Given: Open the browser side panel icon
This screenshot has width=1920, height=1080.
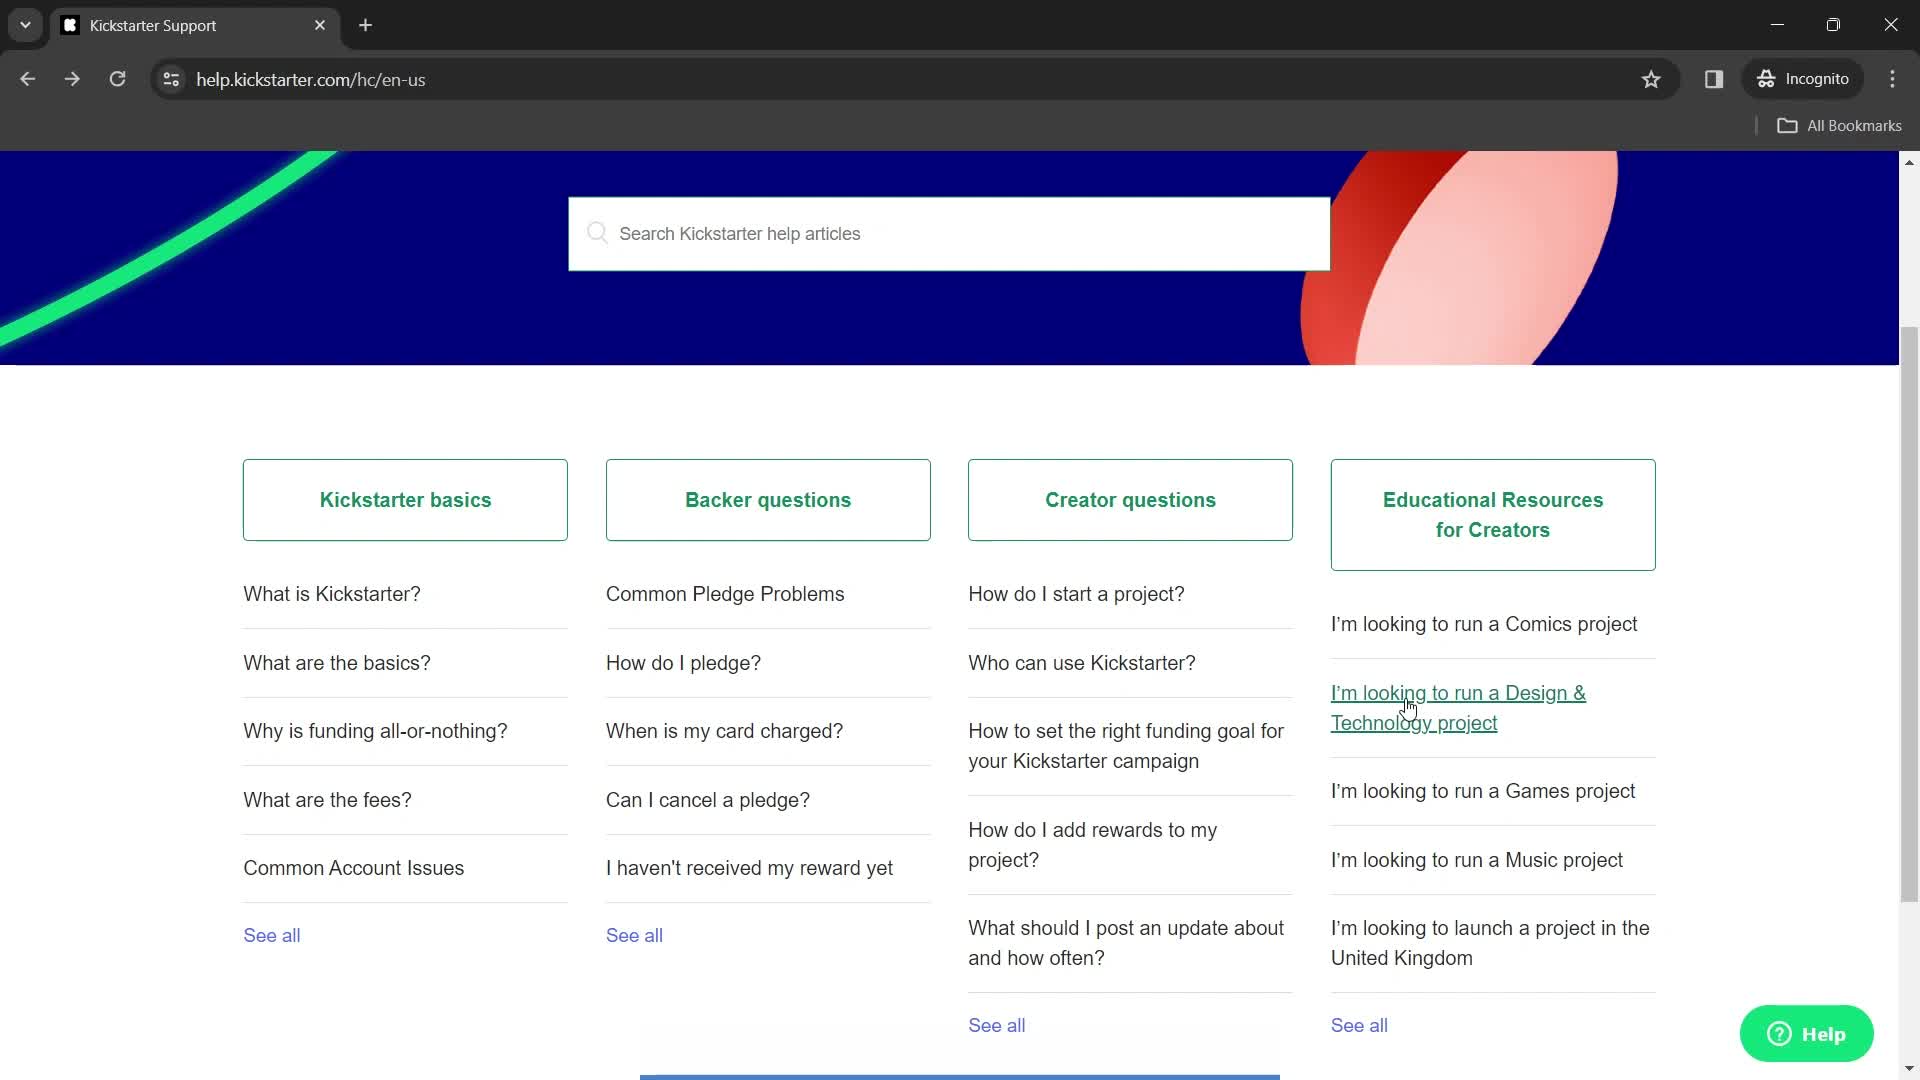Looking at the screenshot, I should coord(1714,79).
